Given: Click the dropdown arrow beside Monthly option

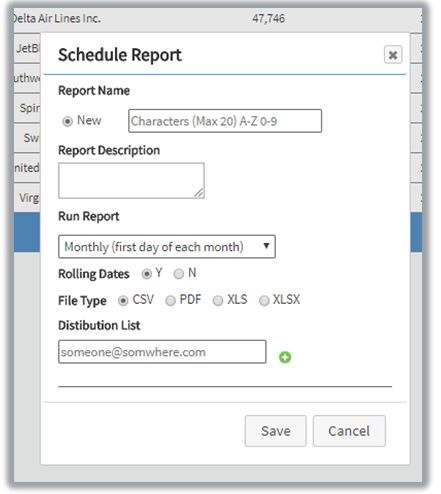Looking at the screenshot, I should click(266, 246).
